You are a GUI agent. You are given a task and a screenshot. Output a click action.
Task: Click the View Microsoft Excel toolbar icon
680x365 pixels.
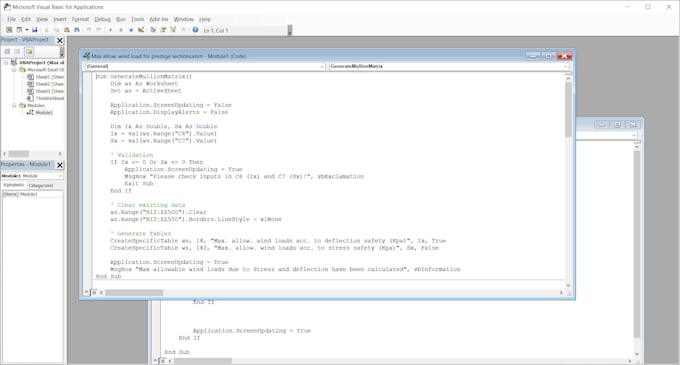point(9,30)
